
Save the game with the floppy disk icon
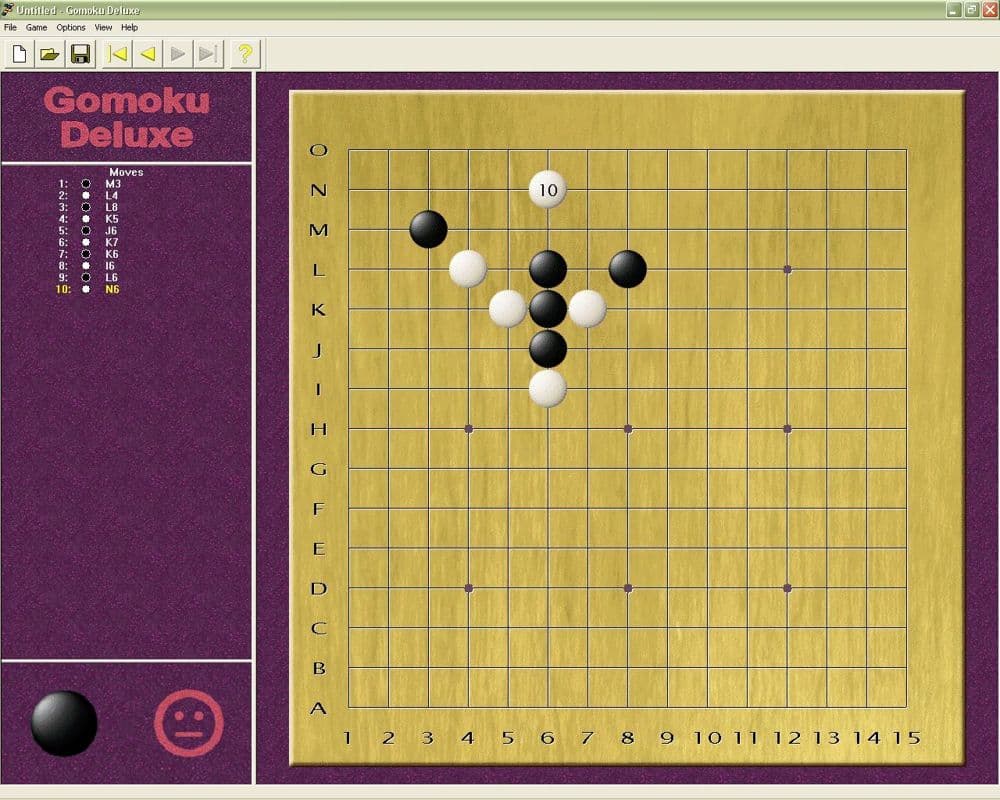tap(80, 54)
